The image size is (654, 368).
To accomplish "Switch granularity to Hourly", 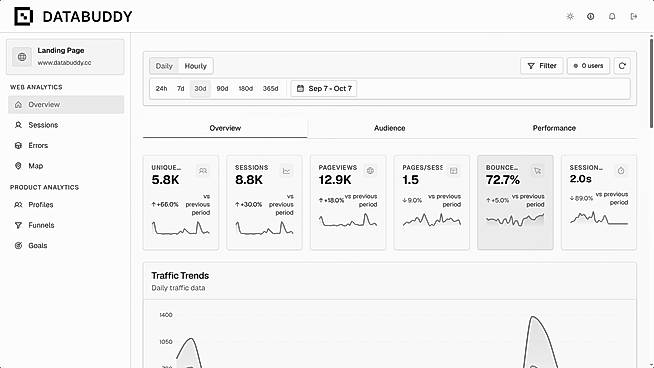I will (x=196, y=66).
